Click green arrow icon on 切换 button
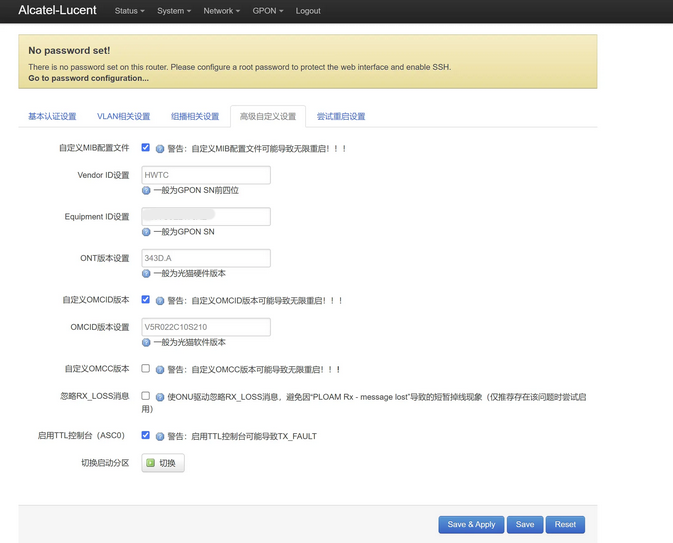673x543 pixels. [150, 463]
